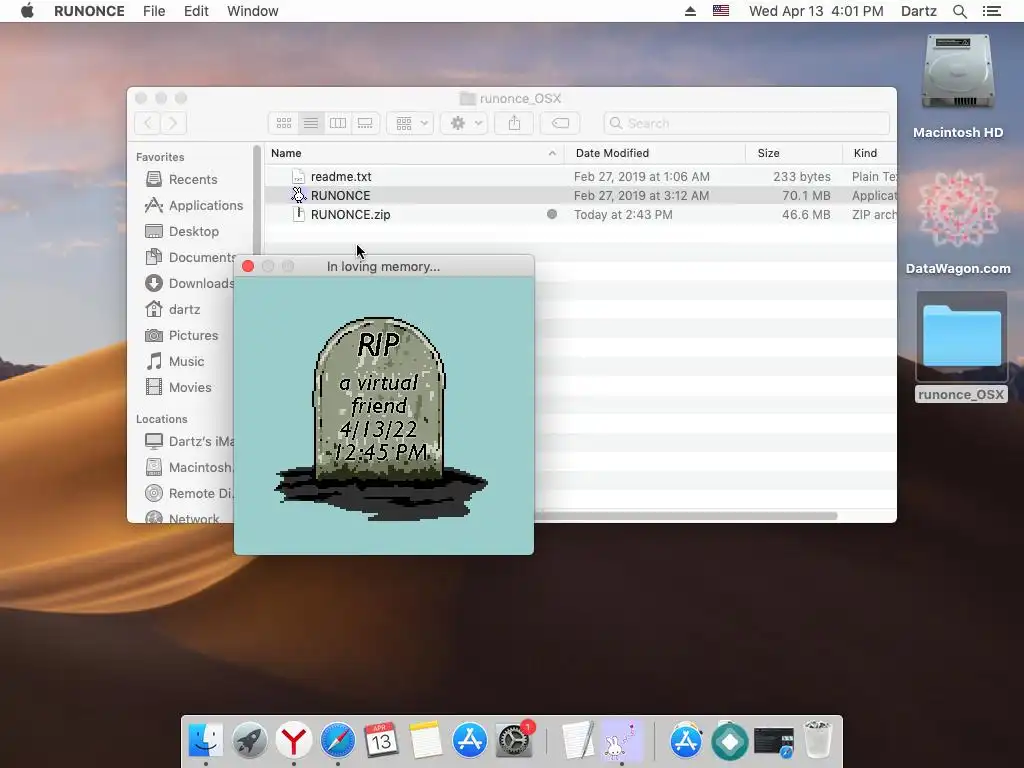Click the Dartz user menu
Viewport: 1024px width, 768px height.
click(x=919, y=11)
